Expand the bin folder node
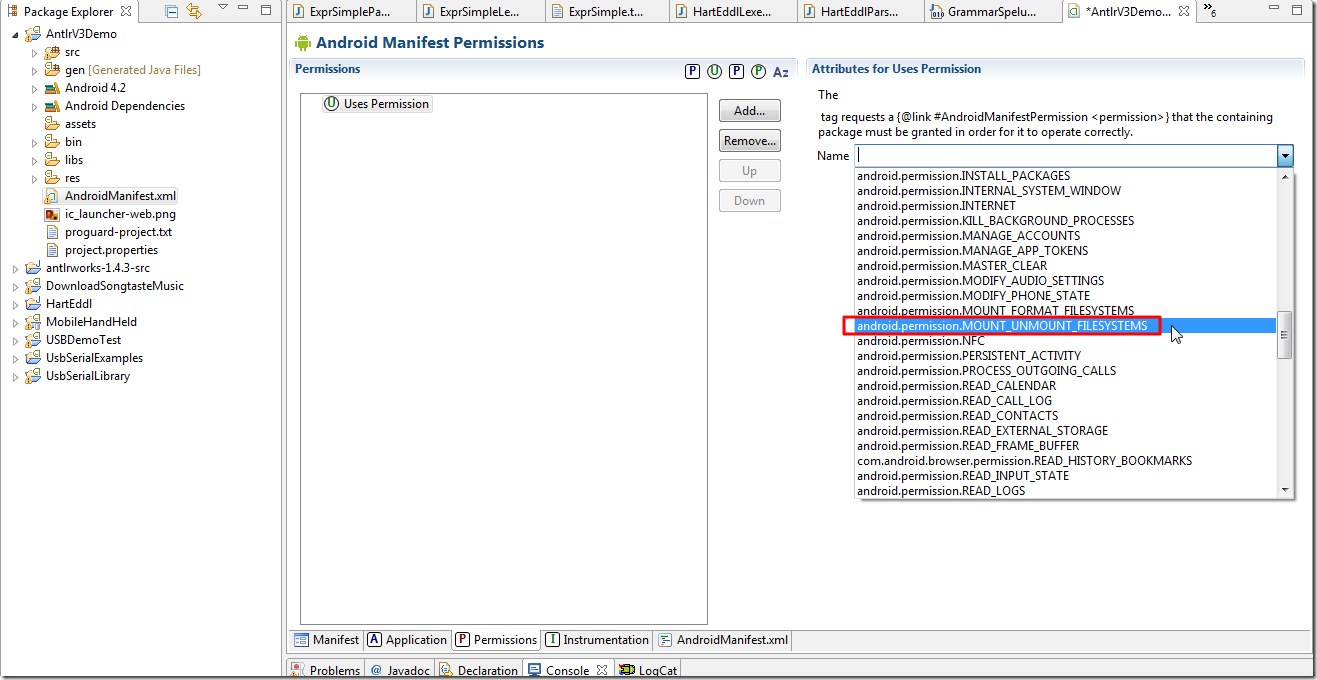1317x680 pixels. click(x=34, y=142)
